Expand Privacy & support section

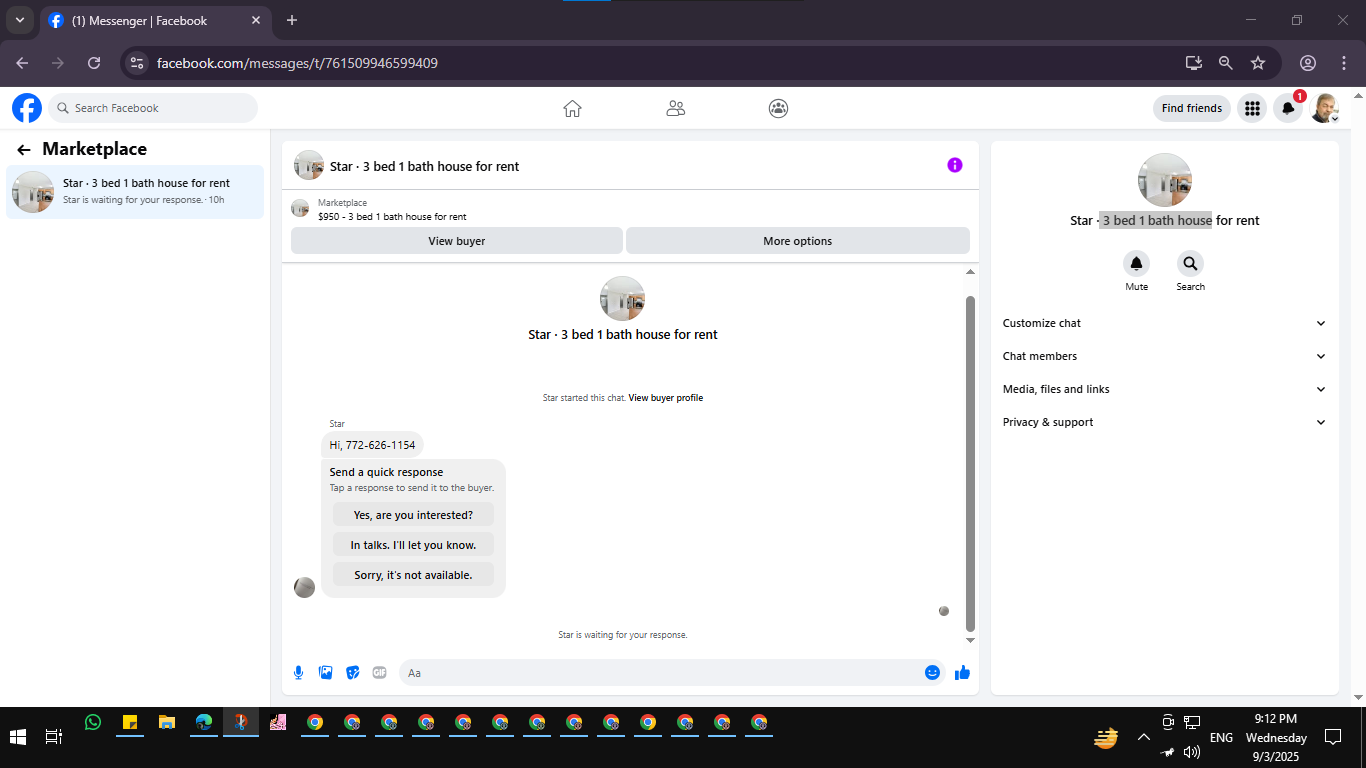(1164, 422)
